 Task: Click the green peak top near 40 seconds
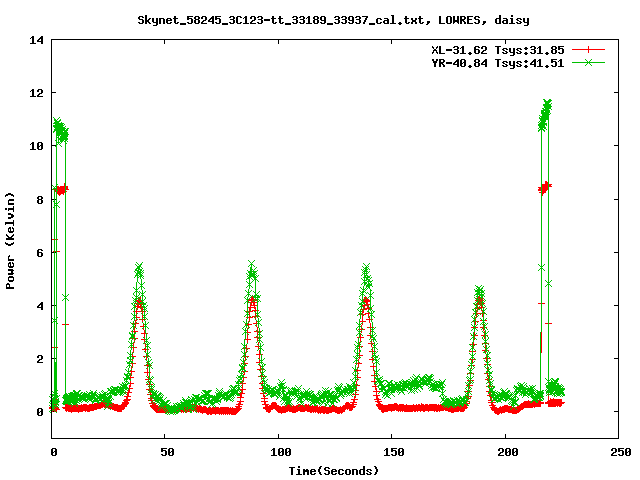[139, 267]
